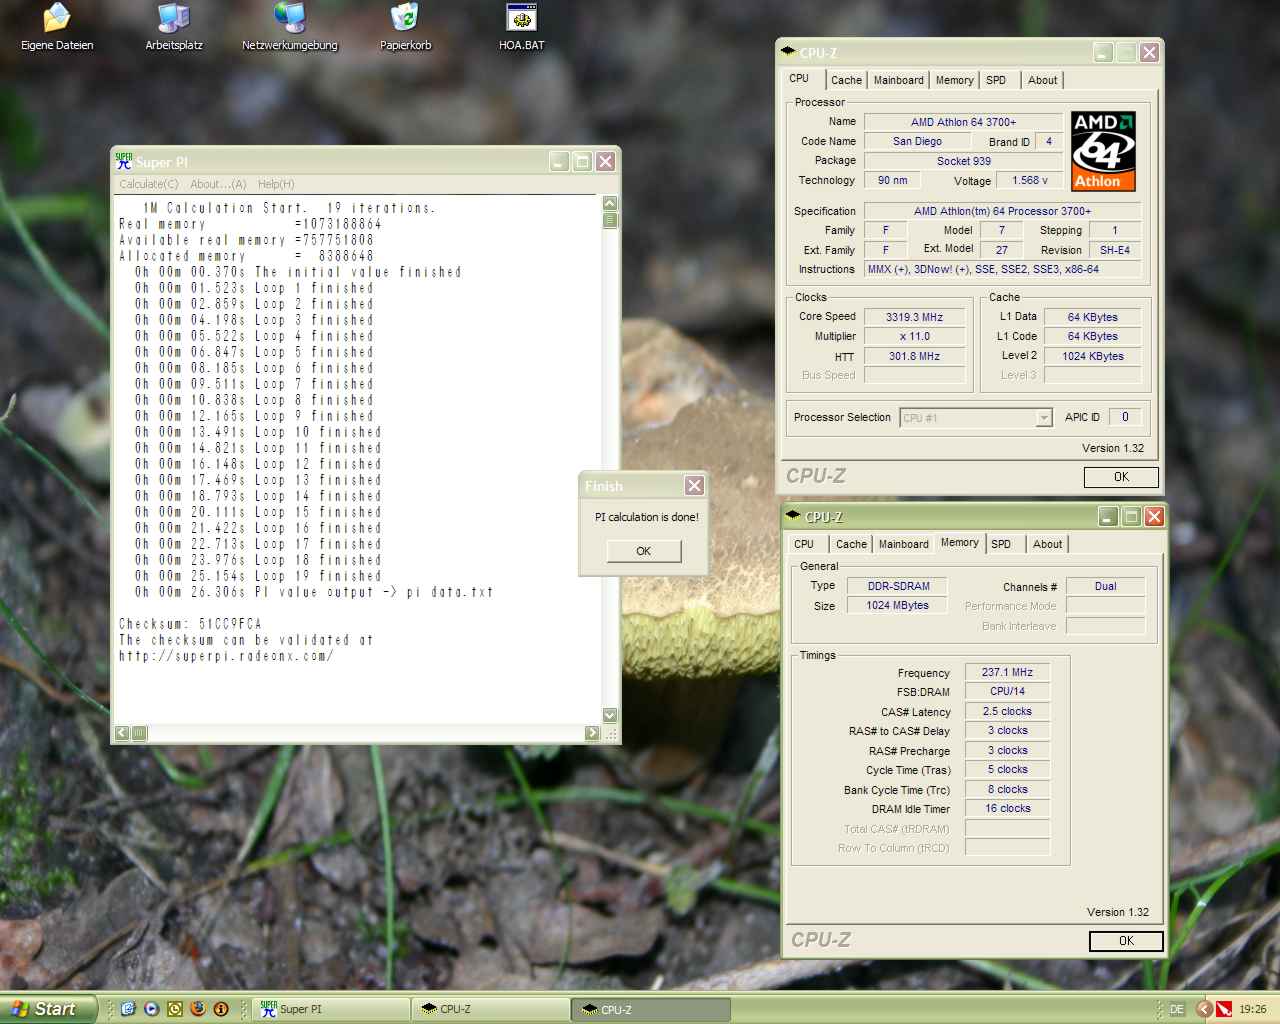Click the third quick launch icon
Screen dimensions: 1280x1024
coord(174,1009)
